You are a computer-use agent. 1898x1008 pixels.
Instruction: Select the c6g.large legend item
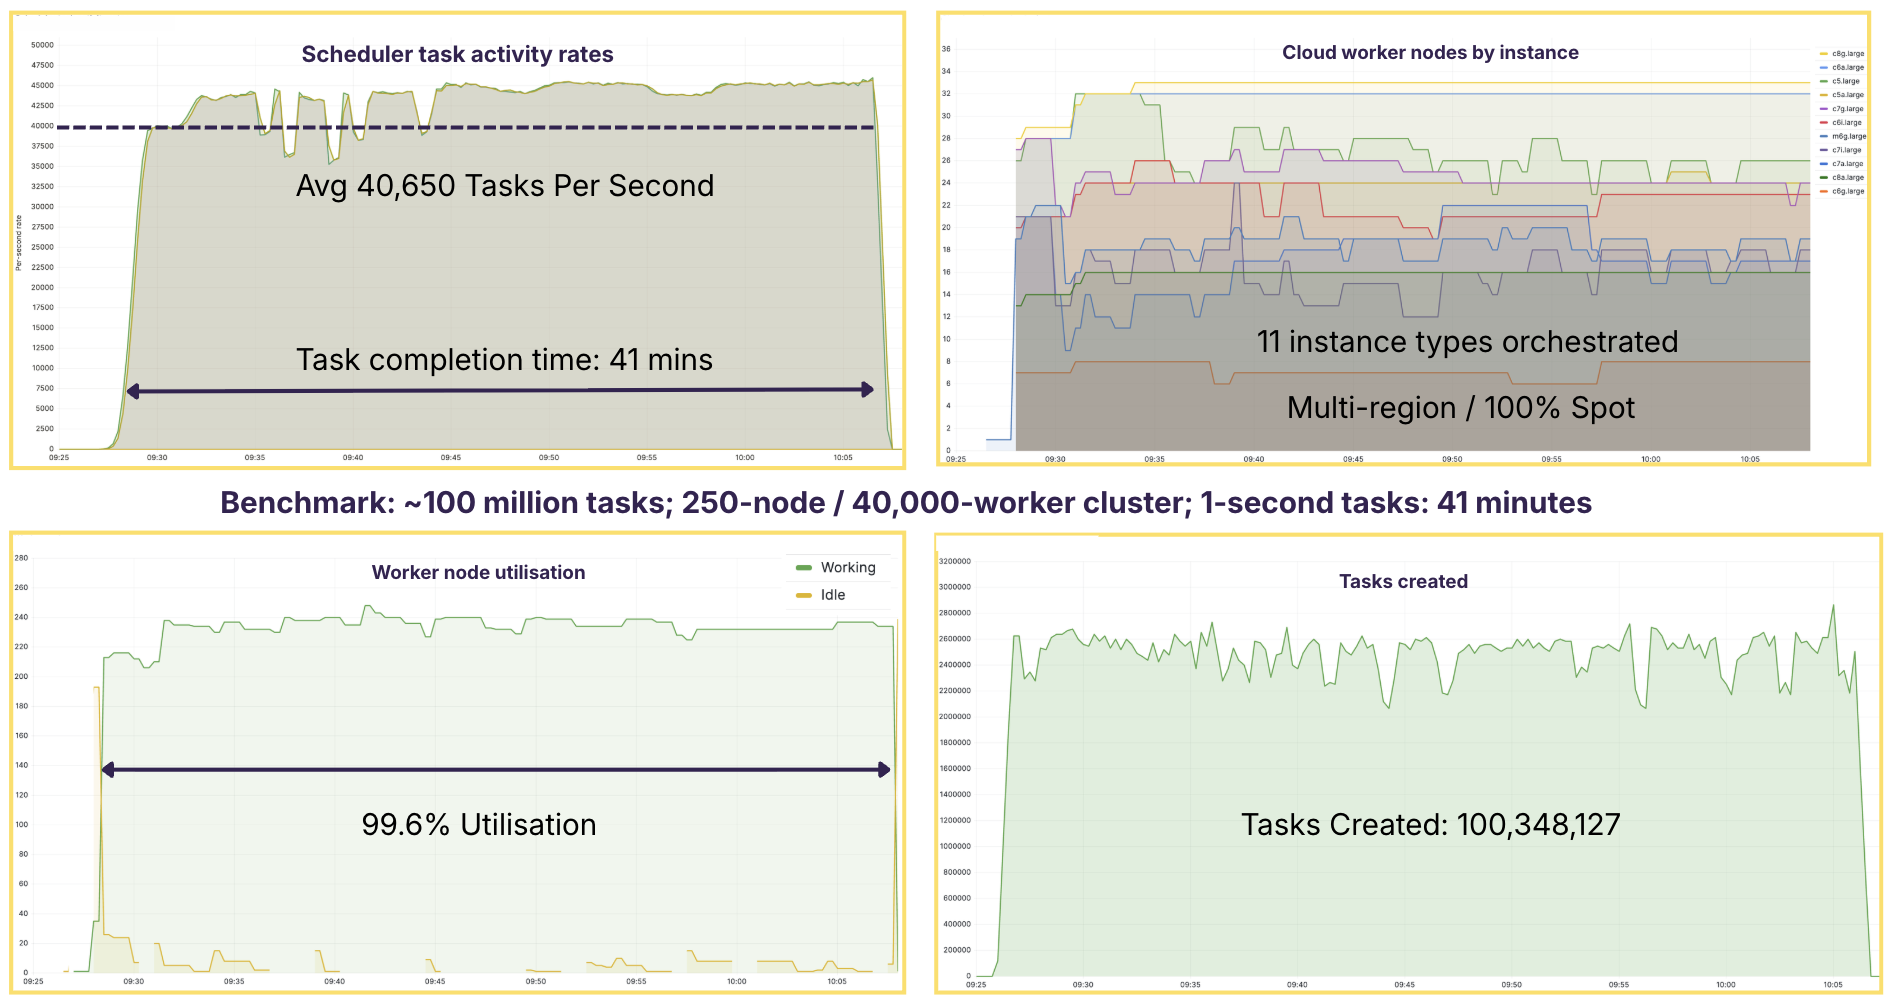[1847, 191]
